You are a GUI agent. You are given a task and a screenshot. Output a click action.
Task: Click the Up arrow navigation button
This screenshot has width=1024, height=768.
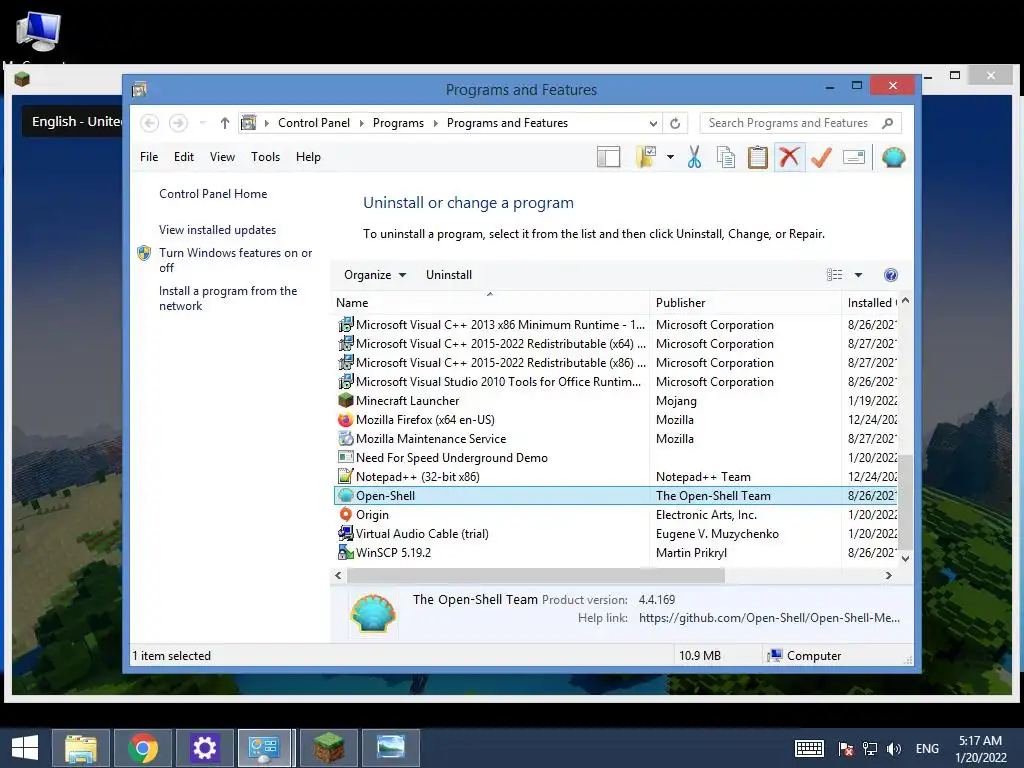pyautogui.click(x=225, y=123)
